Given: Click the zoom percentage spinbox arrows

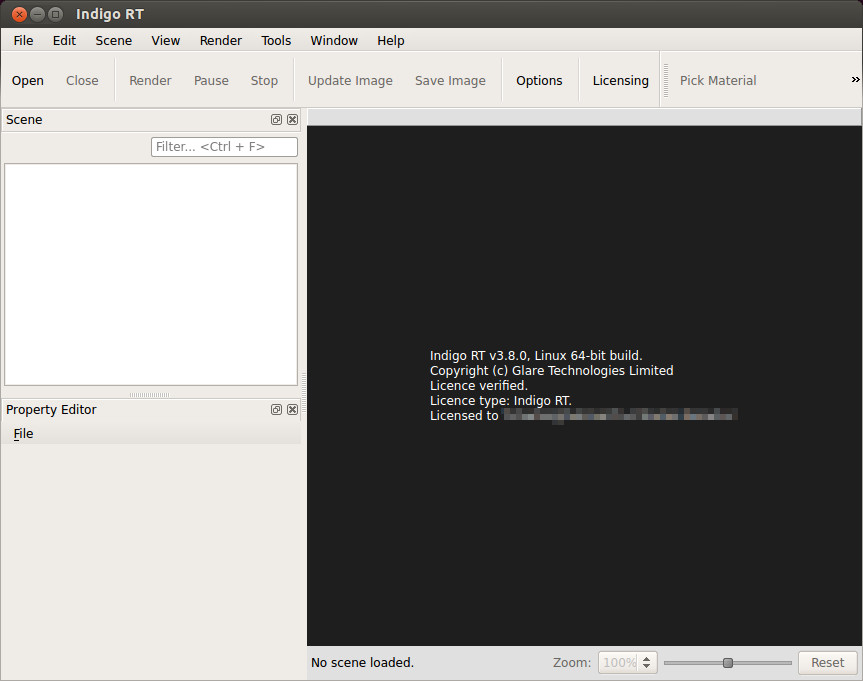Looking at the screenshot, I should coord(647,663).
